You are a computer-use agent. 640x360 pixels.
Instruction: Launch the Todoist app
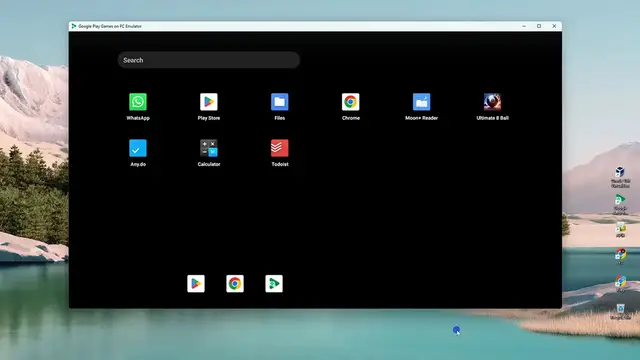click(280, 148)
